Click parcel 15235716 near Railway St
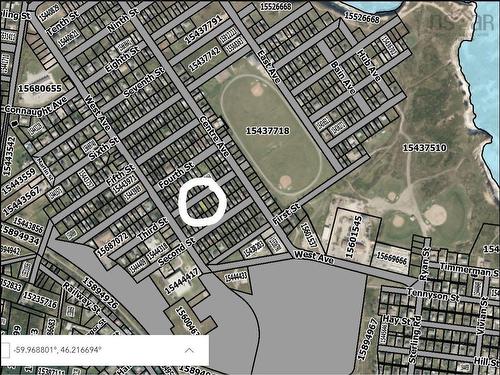Image resolution: width=500 pixels, height=375 pixels. coord(40,300)
